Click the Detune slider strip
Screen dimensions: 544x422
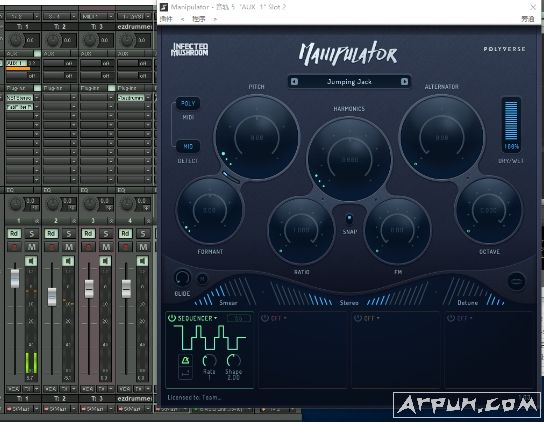tap(473, 292)
